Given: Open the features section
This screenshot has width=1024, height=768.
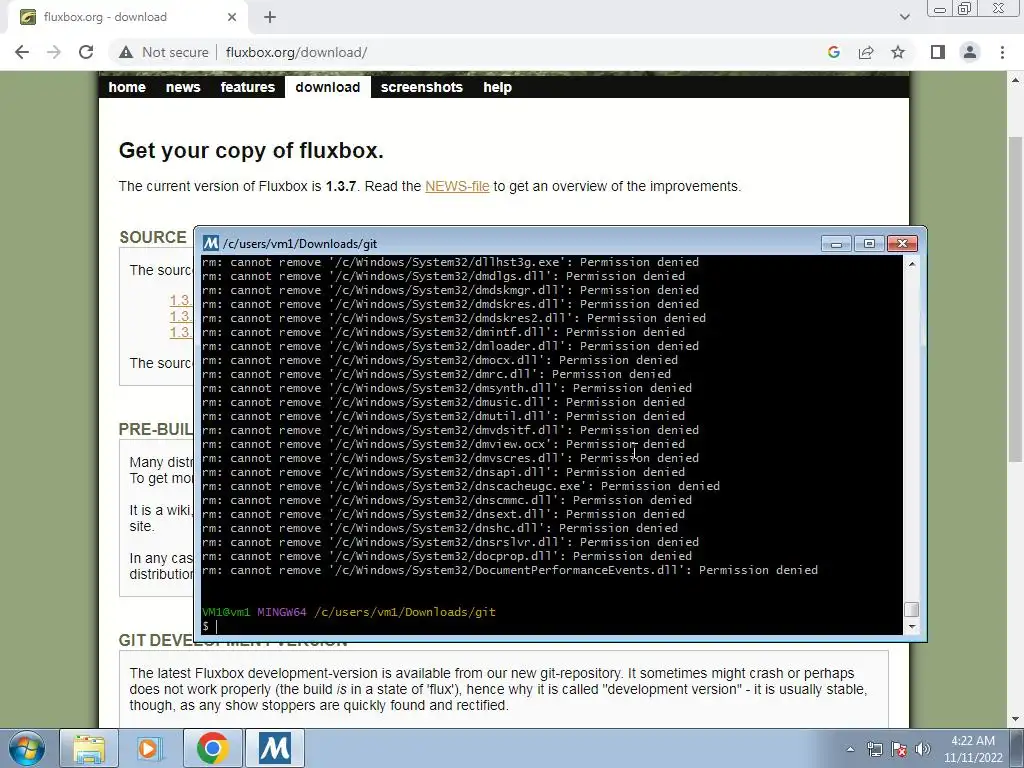Looking at the screenshot, I should tap(248, 88).
